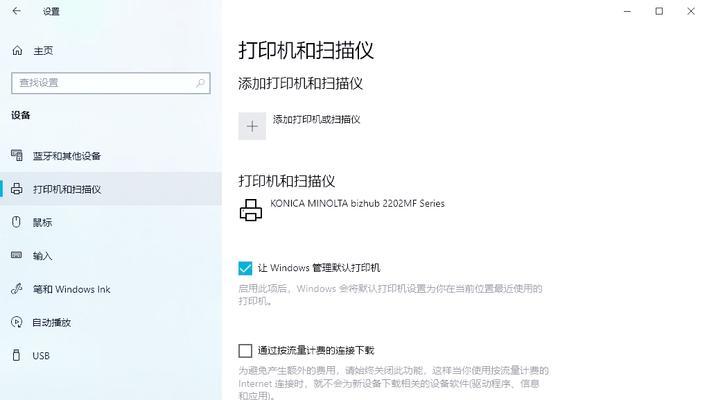Click the magnifier icon in search box
707x400 pixels.
tap(200, 83)
